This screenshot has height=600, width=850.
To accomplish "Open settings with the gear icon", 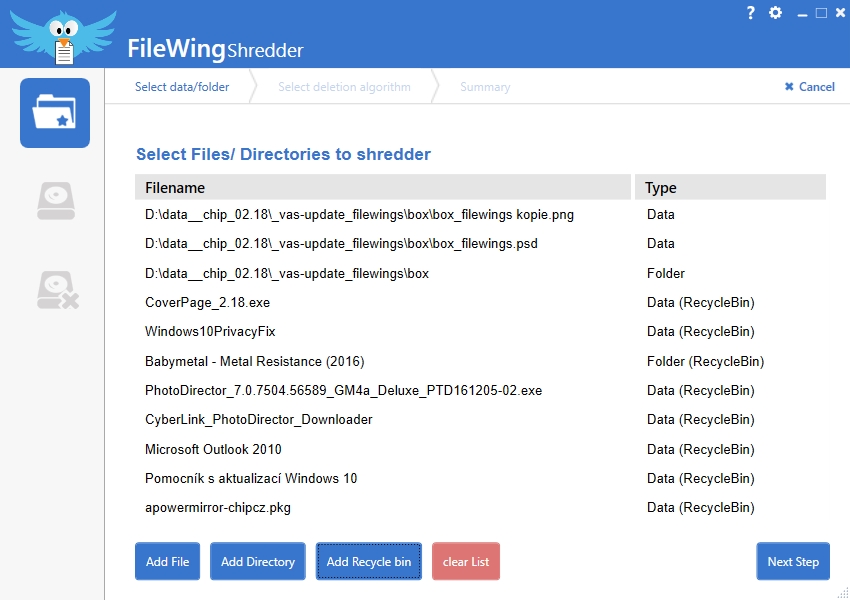I will [775, 13].
